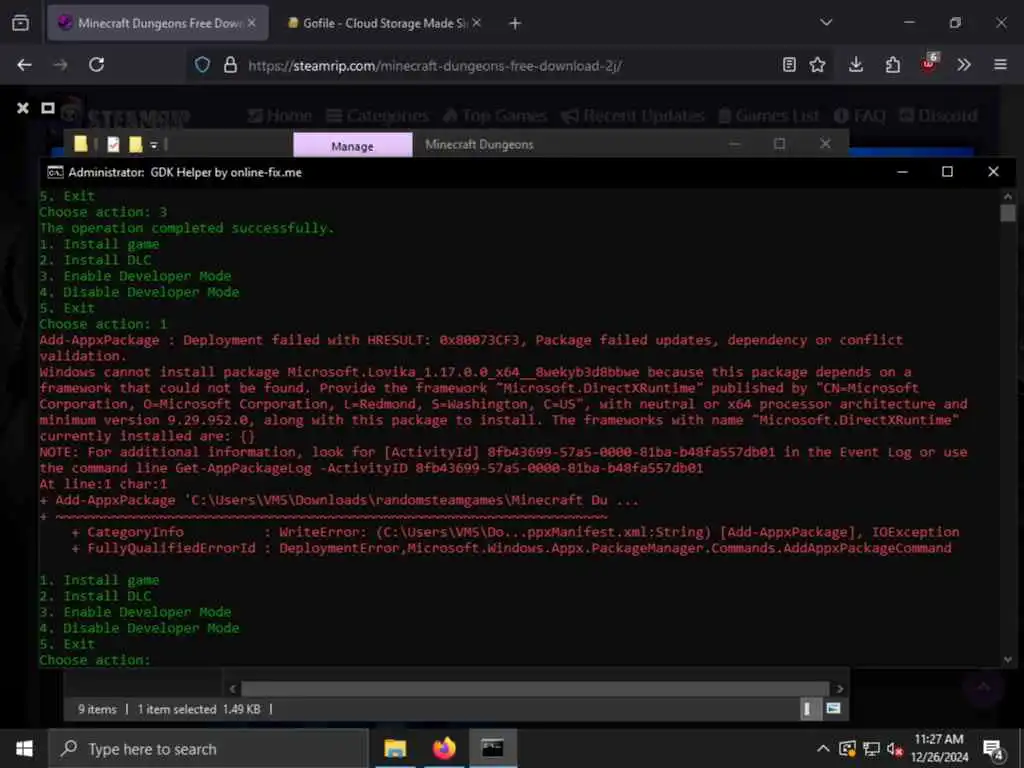Close the Minecraft Dungeons Free Download tab
This screenshot has height=768, width=1024.
coord(251,23)
